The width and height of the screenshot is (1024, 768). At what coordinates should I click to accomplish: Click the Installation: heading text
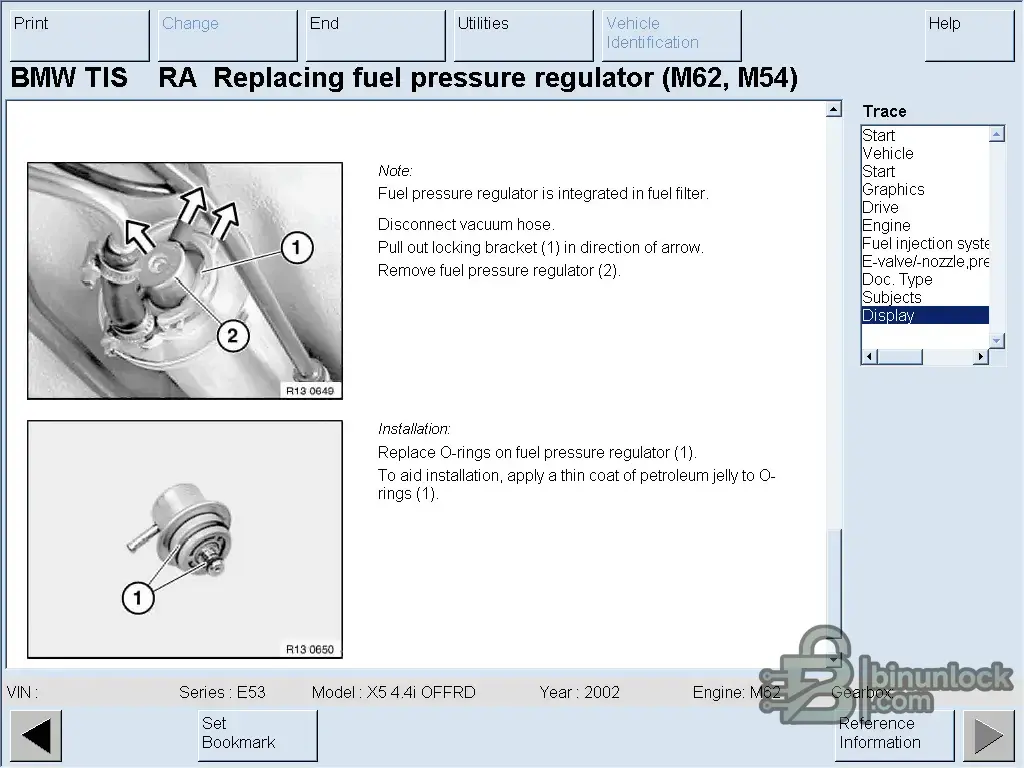click(x=414, y=429)
